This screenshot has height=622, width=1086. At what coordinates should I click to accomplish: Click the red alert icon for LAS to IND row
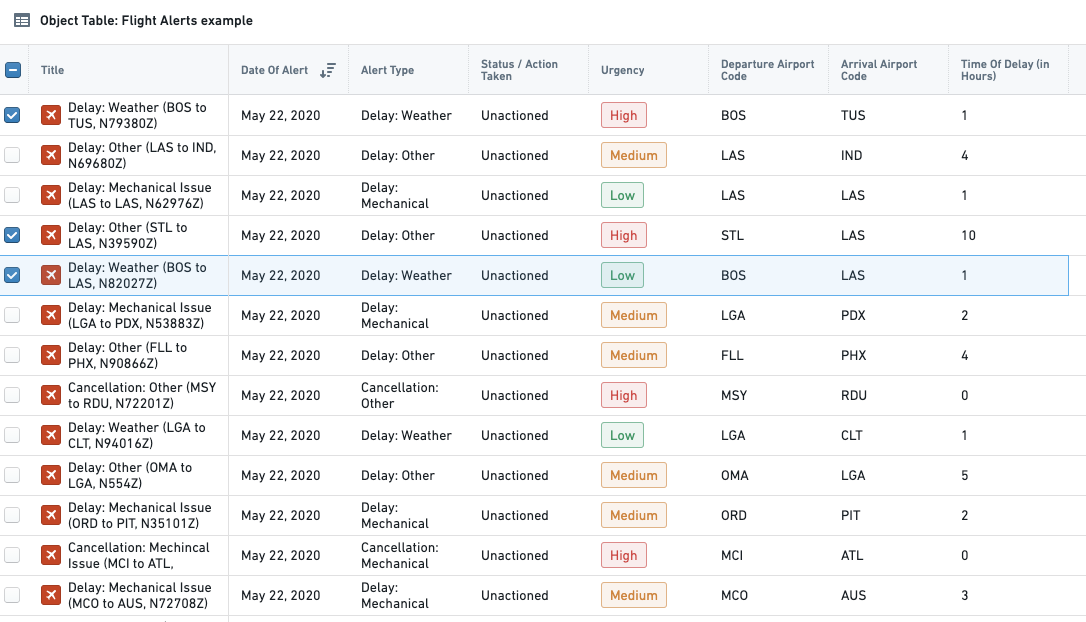tap(51, 155)
